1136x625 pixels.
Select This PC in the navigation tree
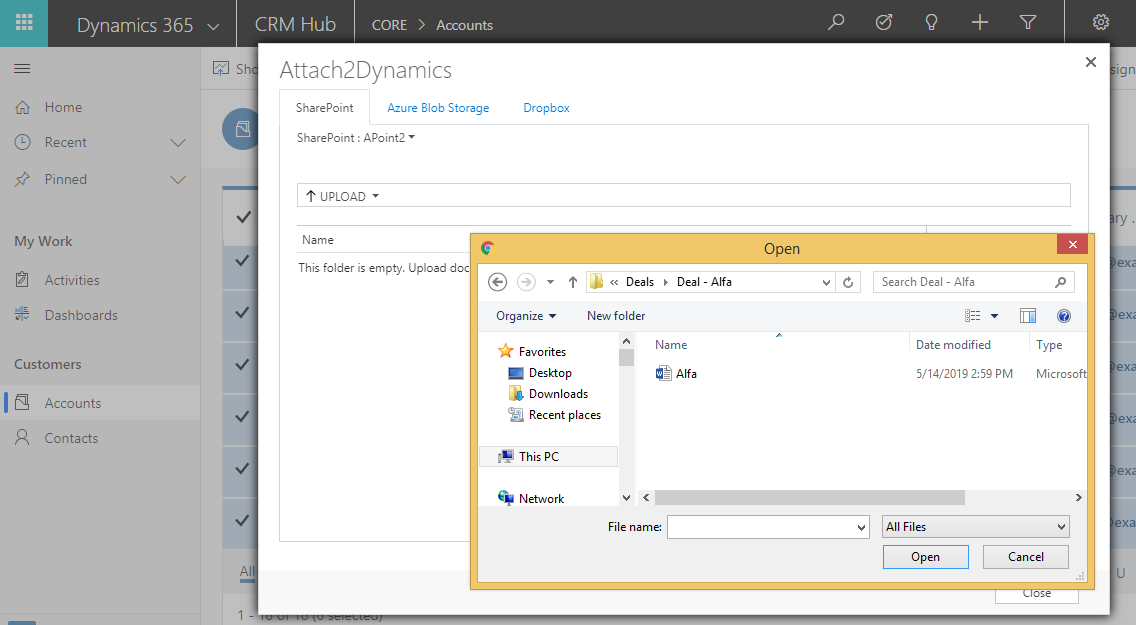(548, 456)
